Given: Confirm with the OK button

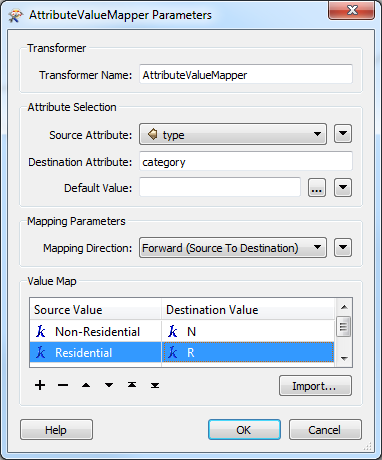Looking at the screenshot, I should 244,430.
